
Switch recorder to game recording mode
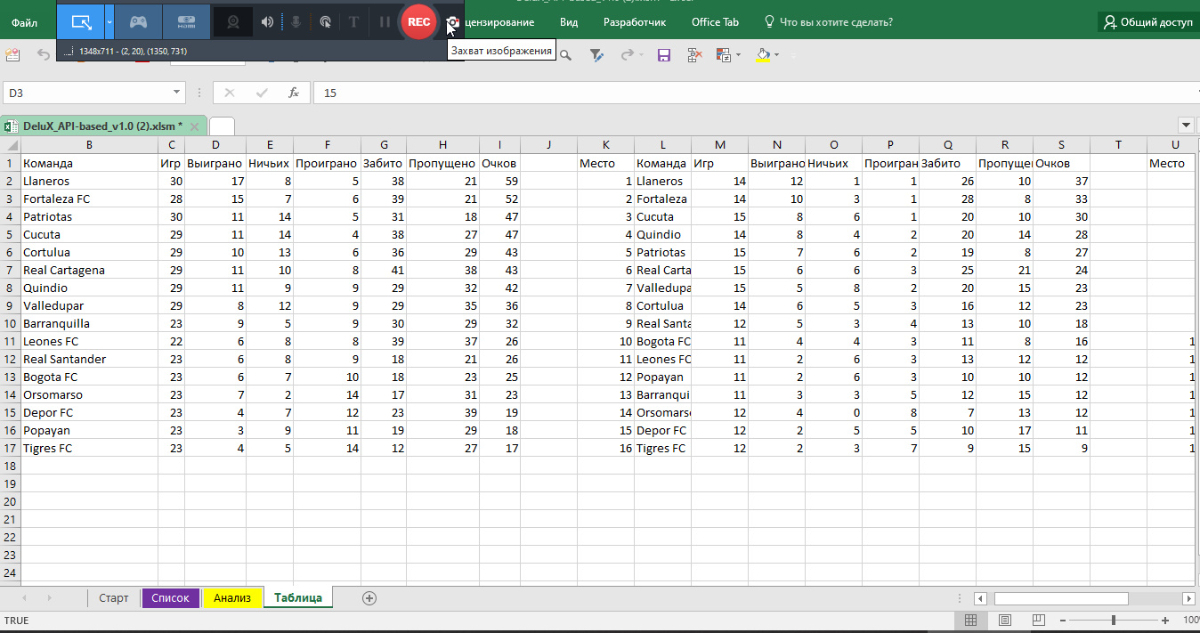pos(140,21)
